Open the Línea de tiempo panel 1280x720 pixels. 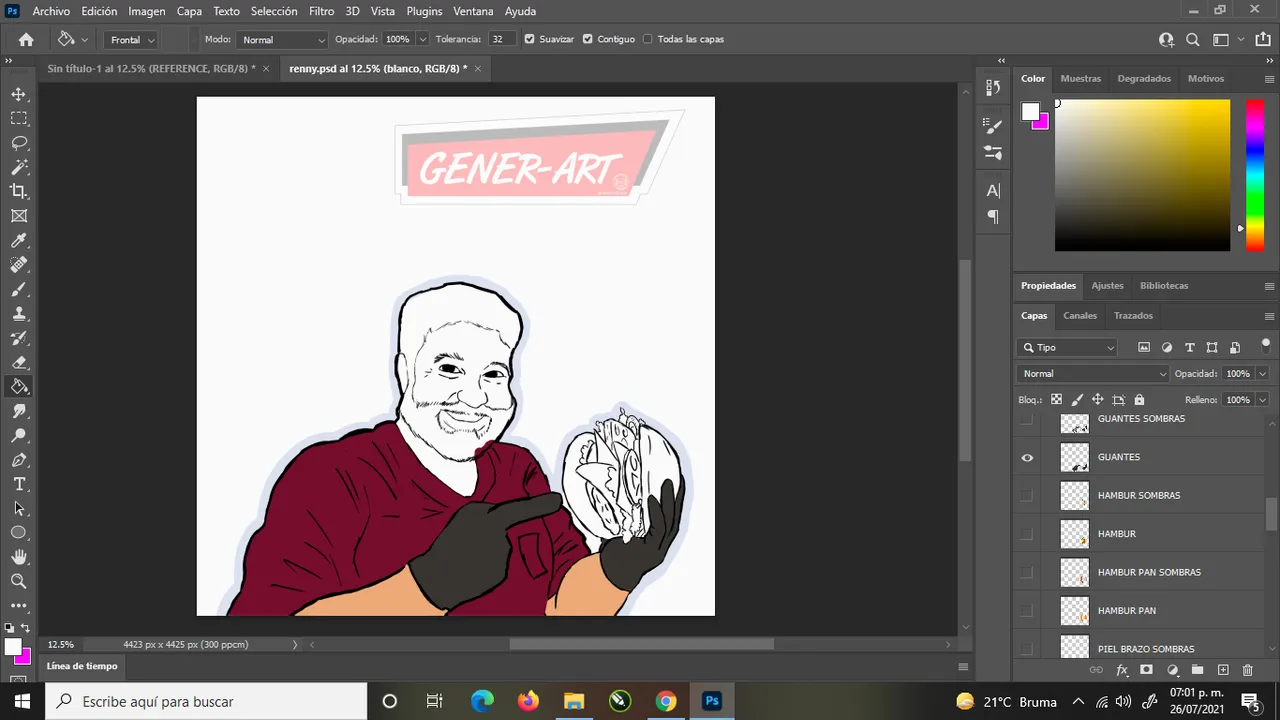click(82, 666)
